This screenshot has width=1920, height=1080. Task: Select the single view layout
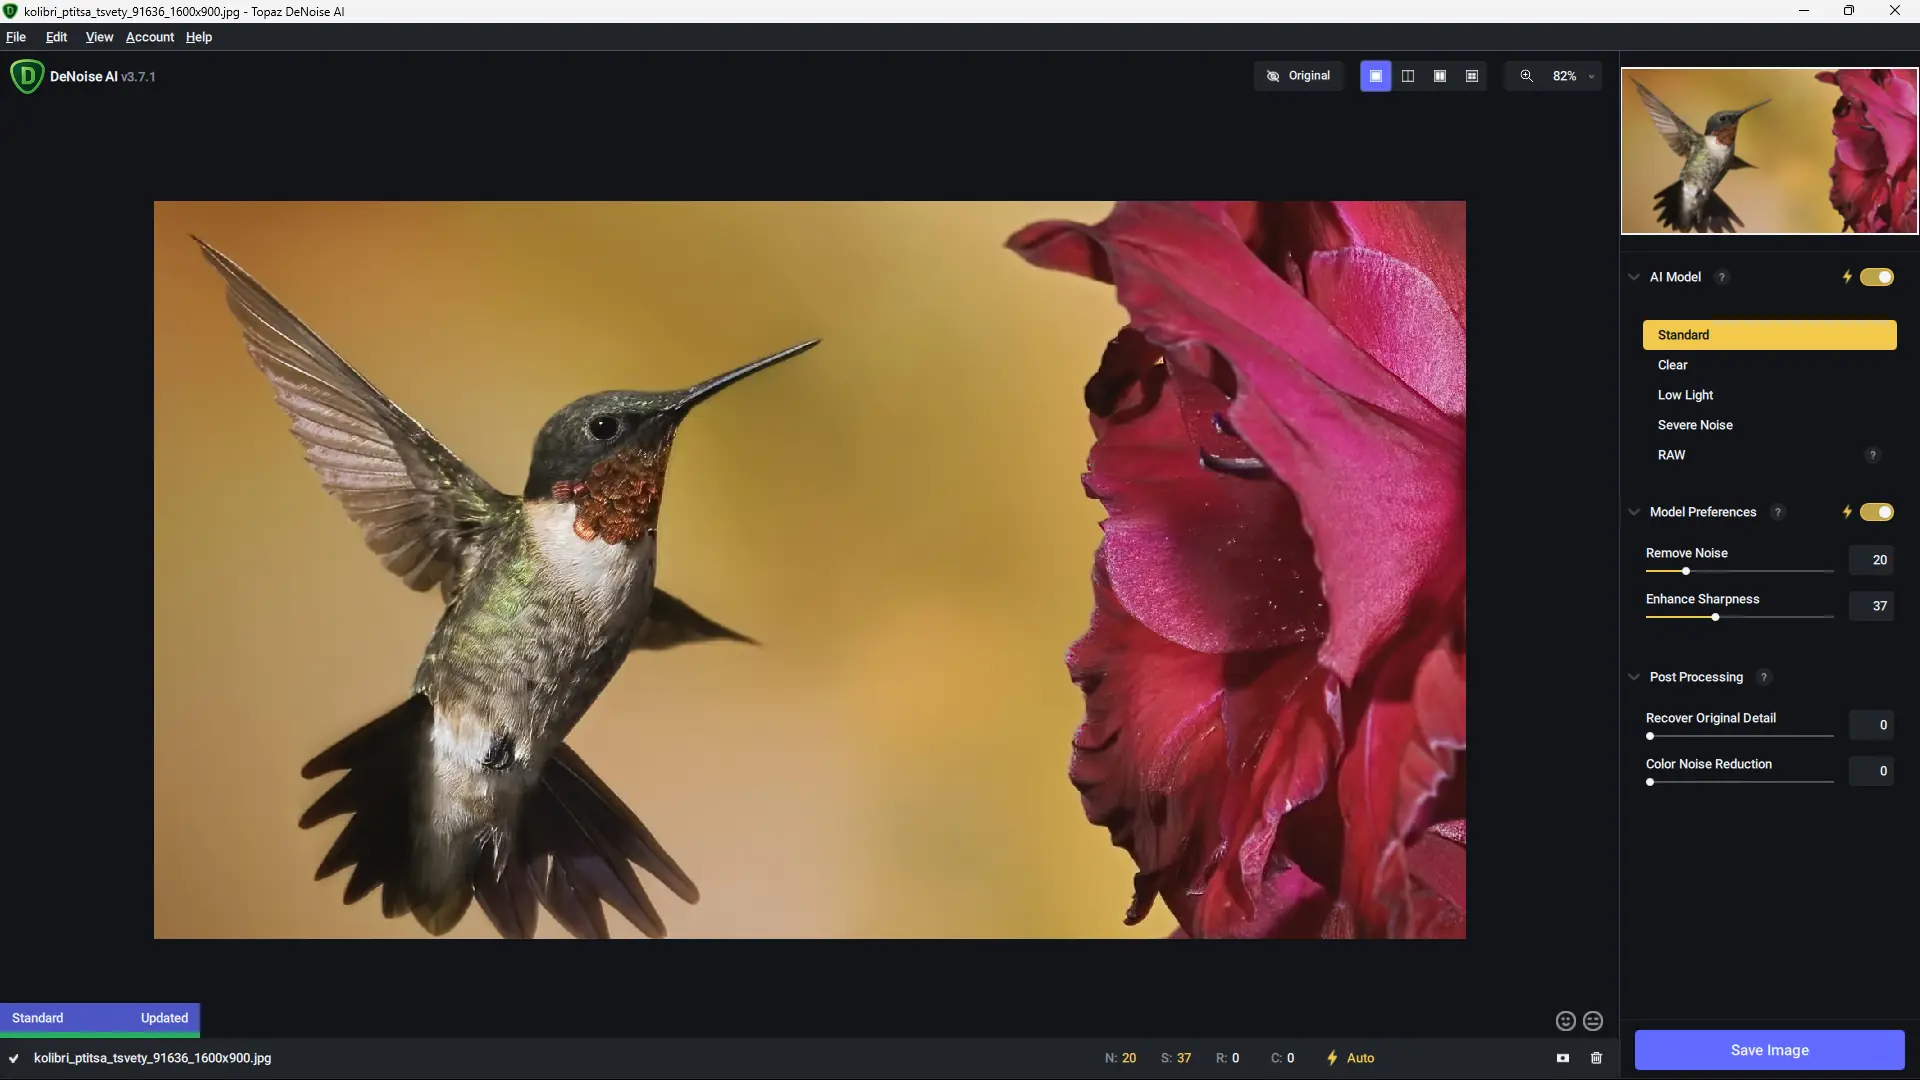(x=1375, y=75)
